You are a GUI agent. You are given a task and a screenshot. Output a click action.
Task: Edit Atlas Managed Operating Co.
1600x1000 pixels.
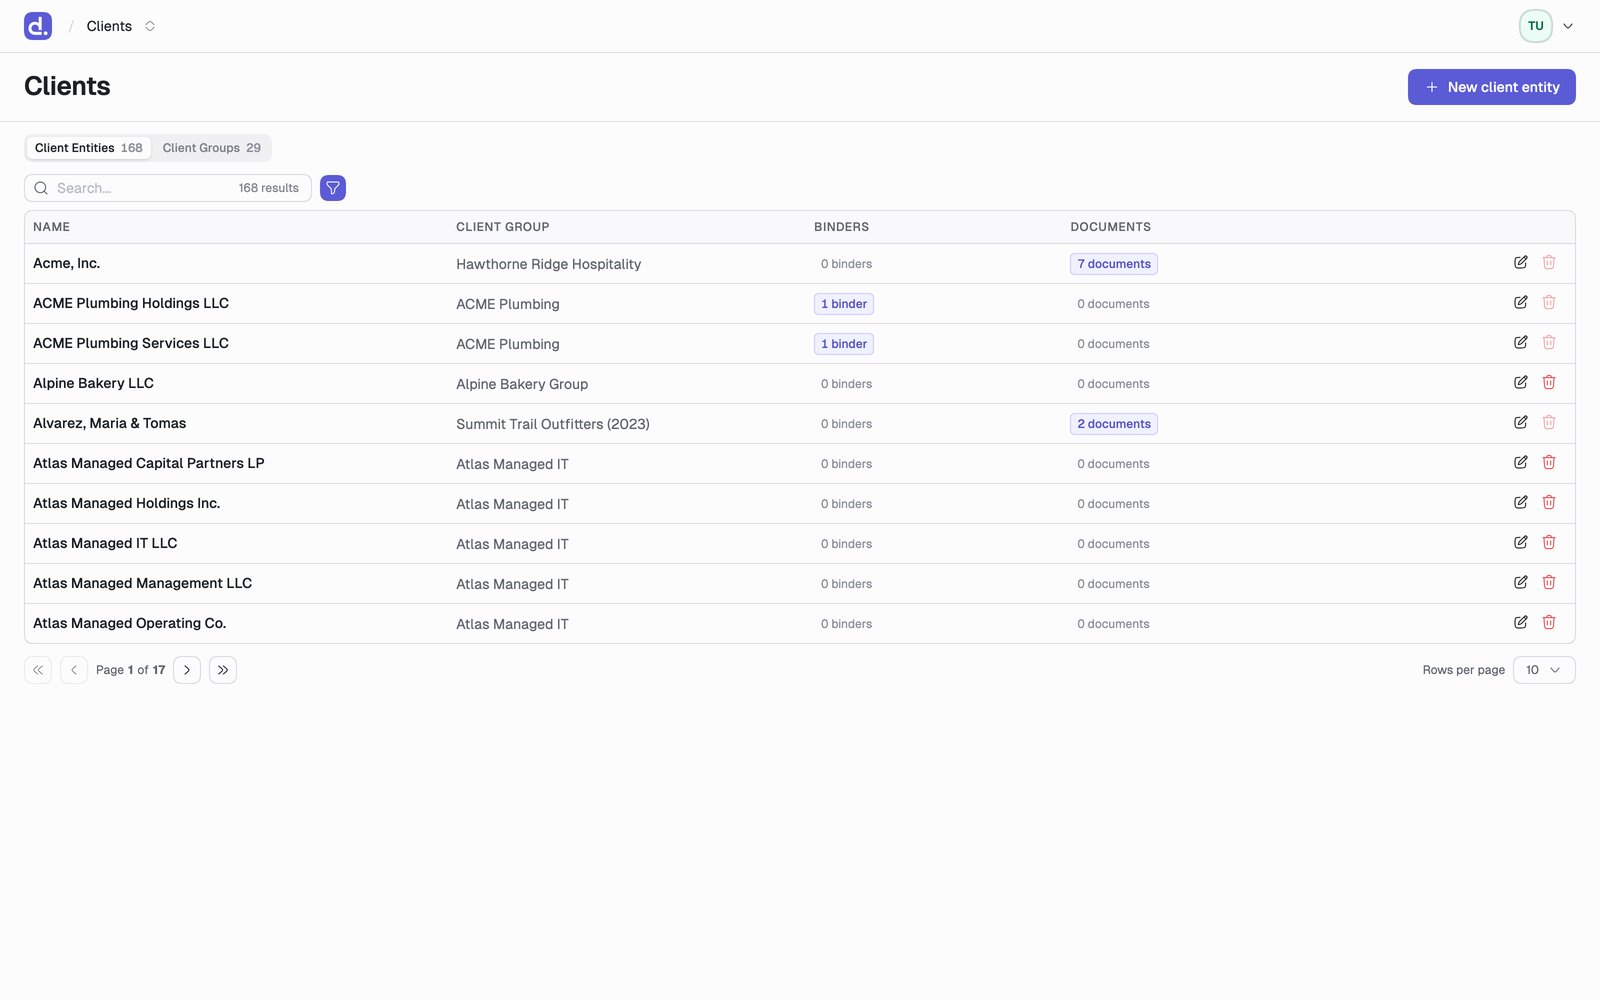[x=1520, y=622]
